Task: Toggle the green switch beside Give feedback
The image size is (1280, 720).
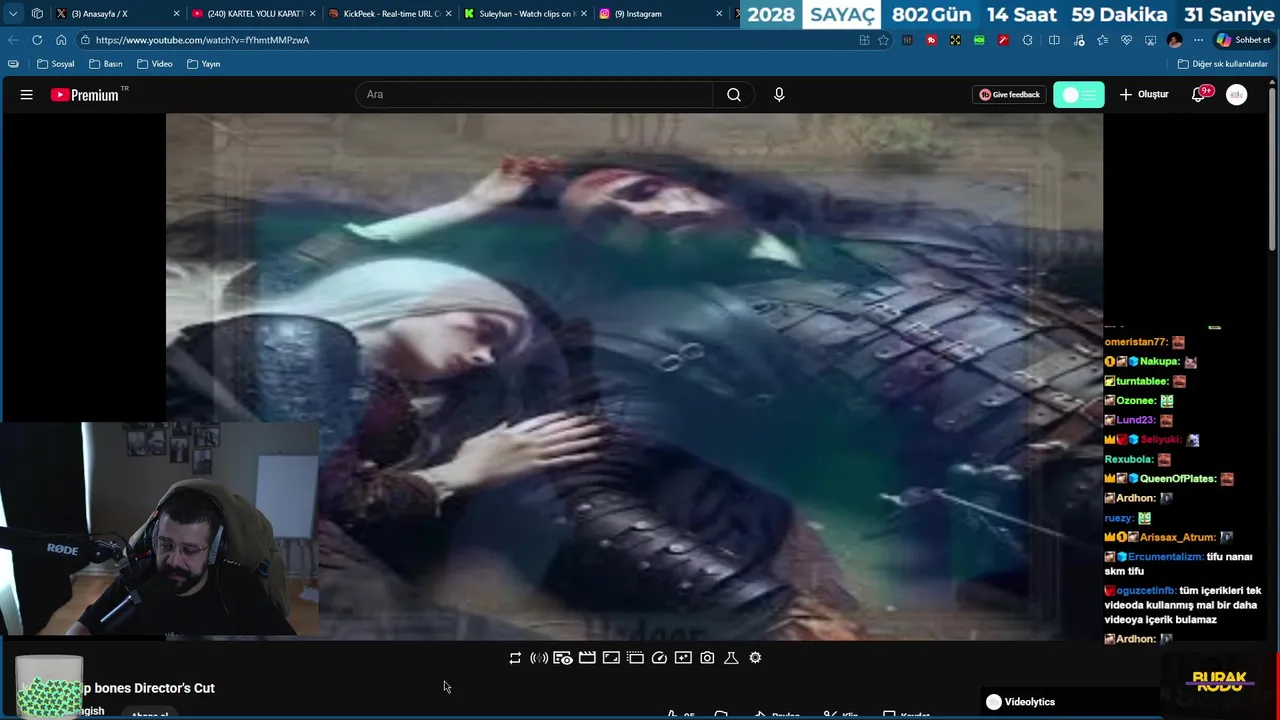Action: coord(1079,95)
